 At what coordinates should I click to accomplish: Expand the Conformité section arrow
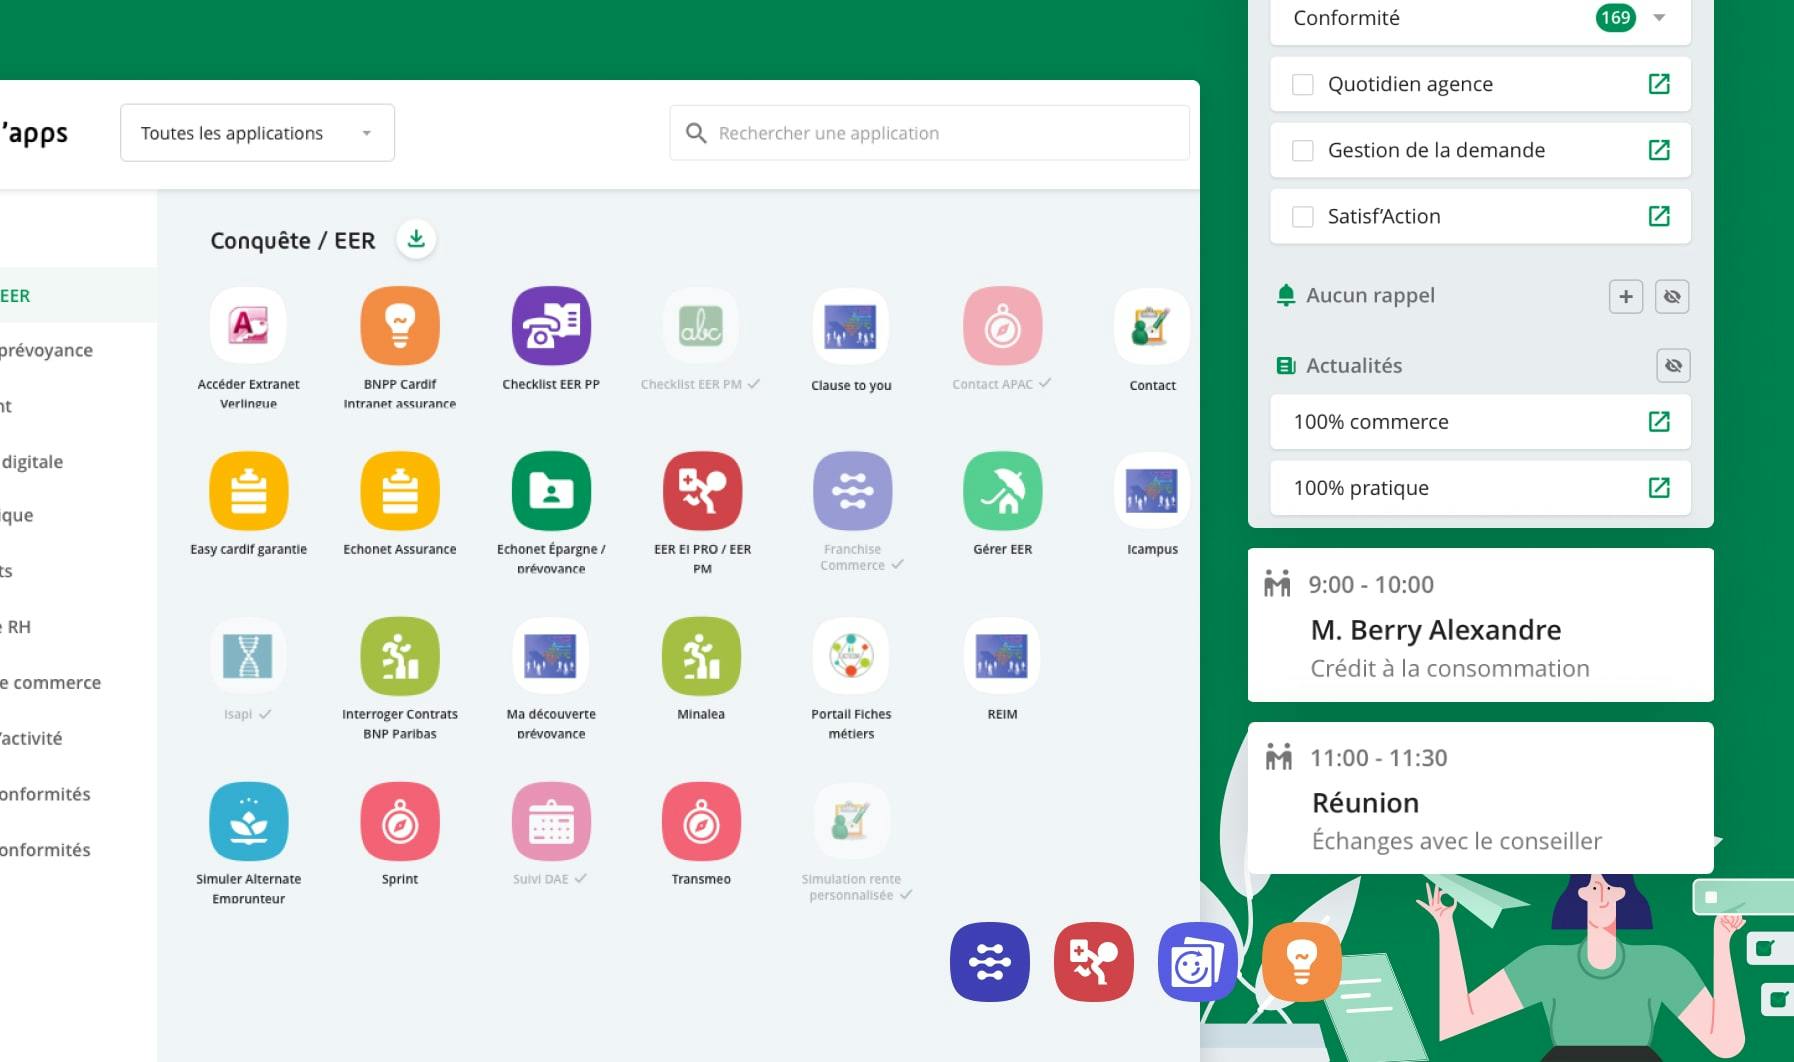[x=1659, y=18]
